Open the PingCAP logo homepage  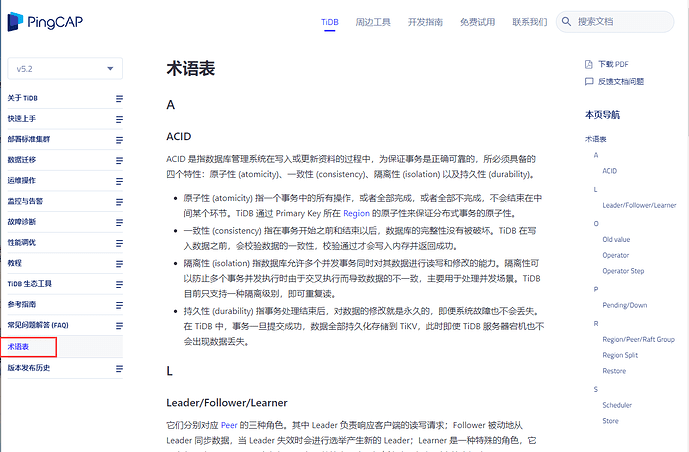pyautogui.click(x=45, y=22)
